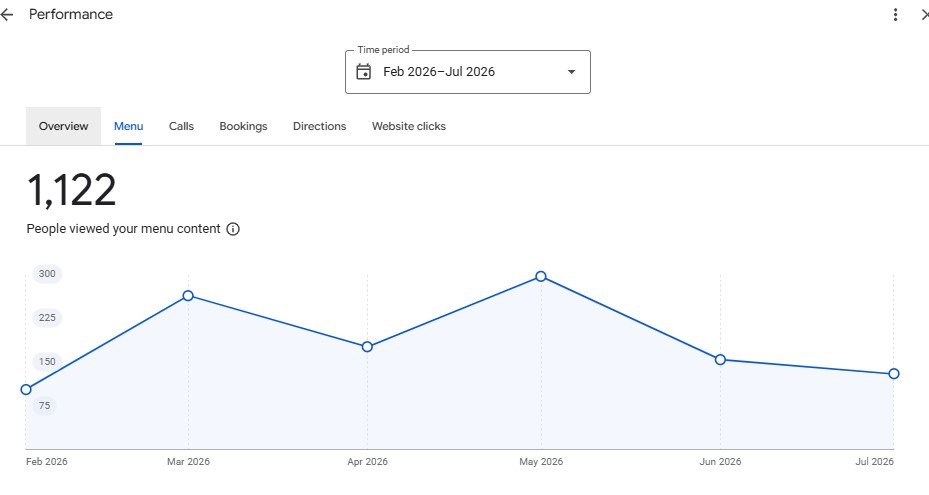The image size is (929, 495).
Task: Click the 75 y-axis label
Action: [x=44, y=405]
